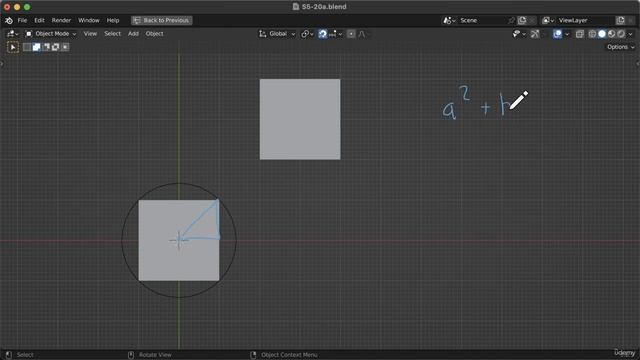The width and height of the screenshot is (640, 360).
Task: Open the viewport View menu
Action: [x=90, y=34]
